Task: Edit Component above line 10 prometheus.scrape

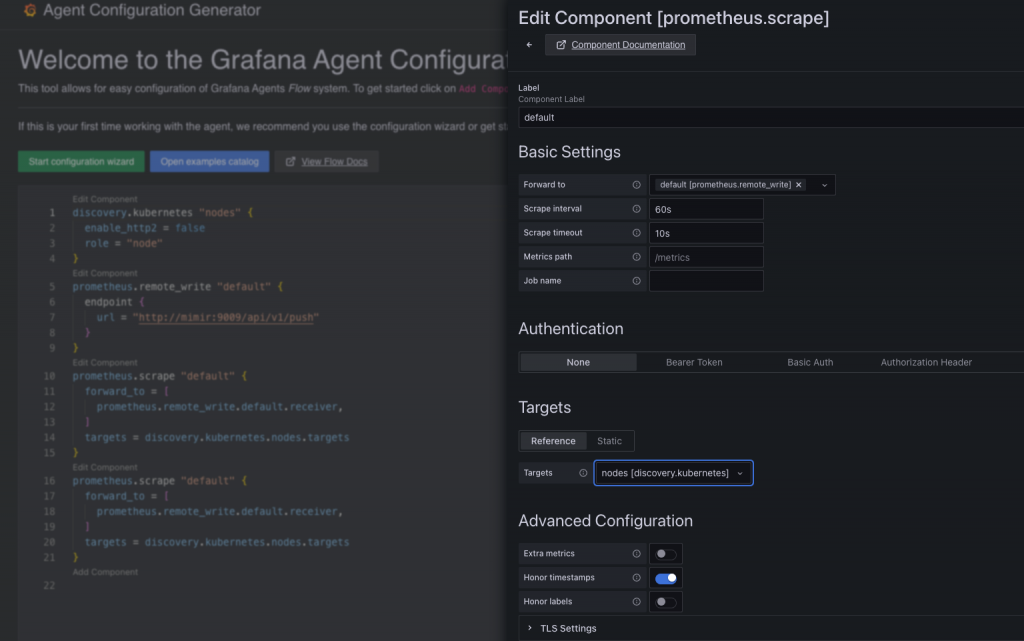Action: [x=104, y=362]
